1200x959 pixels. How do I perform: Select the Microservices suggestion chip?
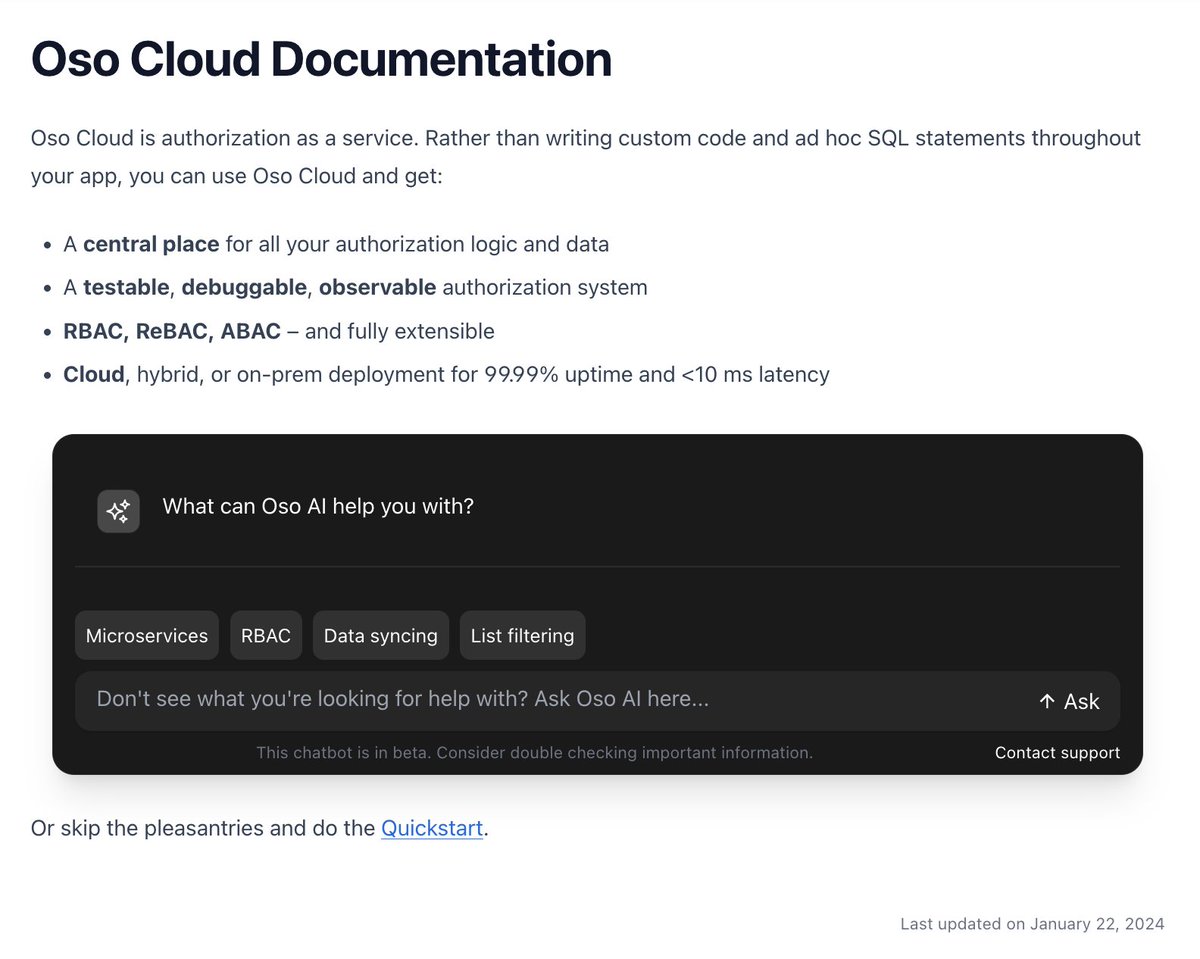tap(147, 636)
